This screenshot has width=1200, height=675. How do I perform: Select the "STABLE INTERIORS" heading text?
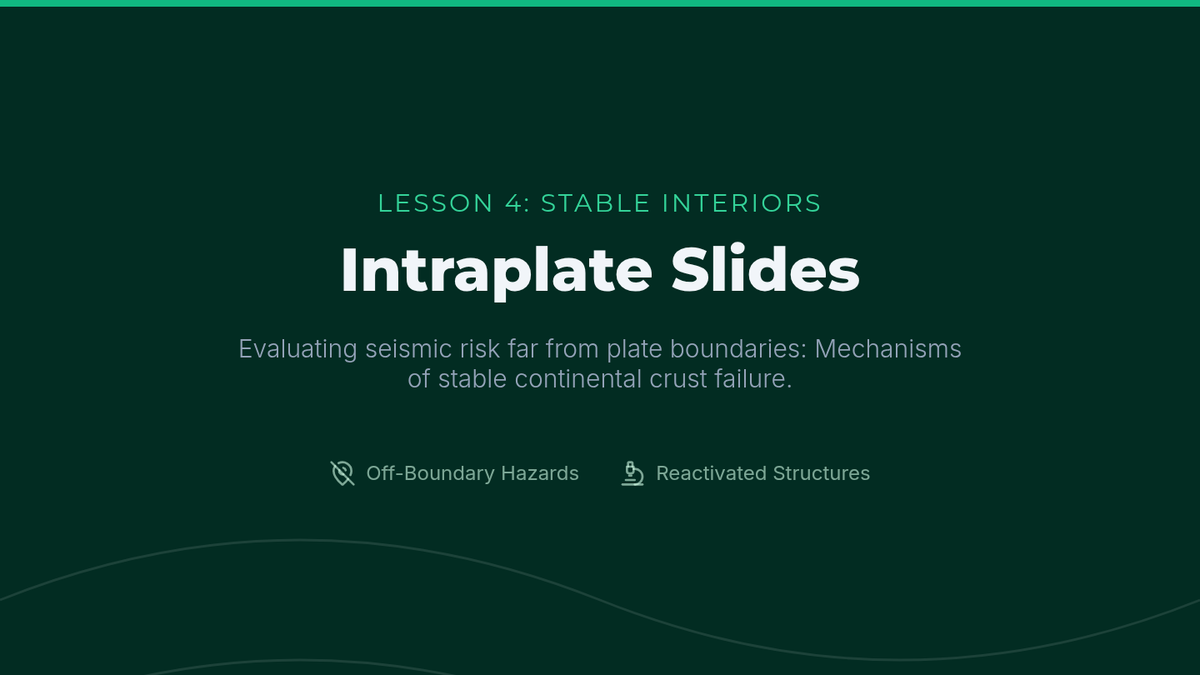coord(681,203)
